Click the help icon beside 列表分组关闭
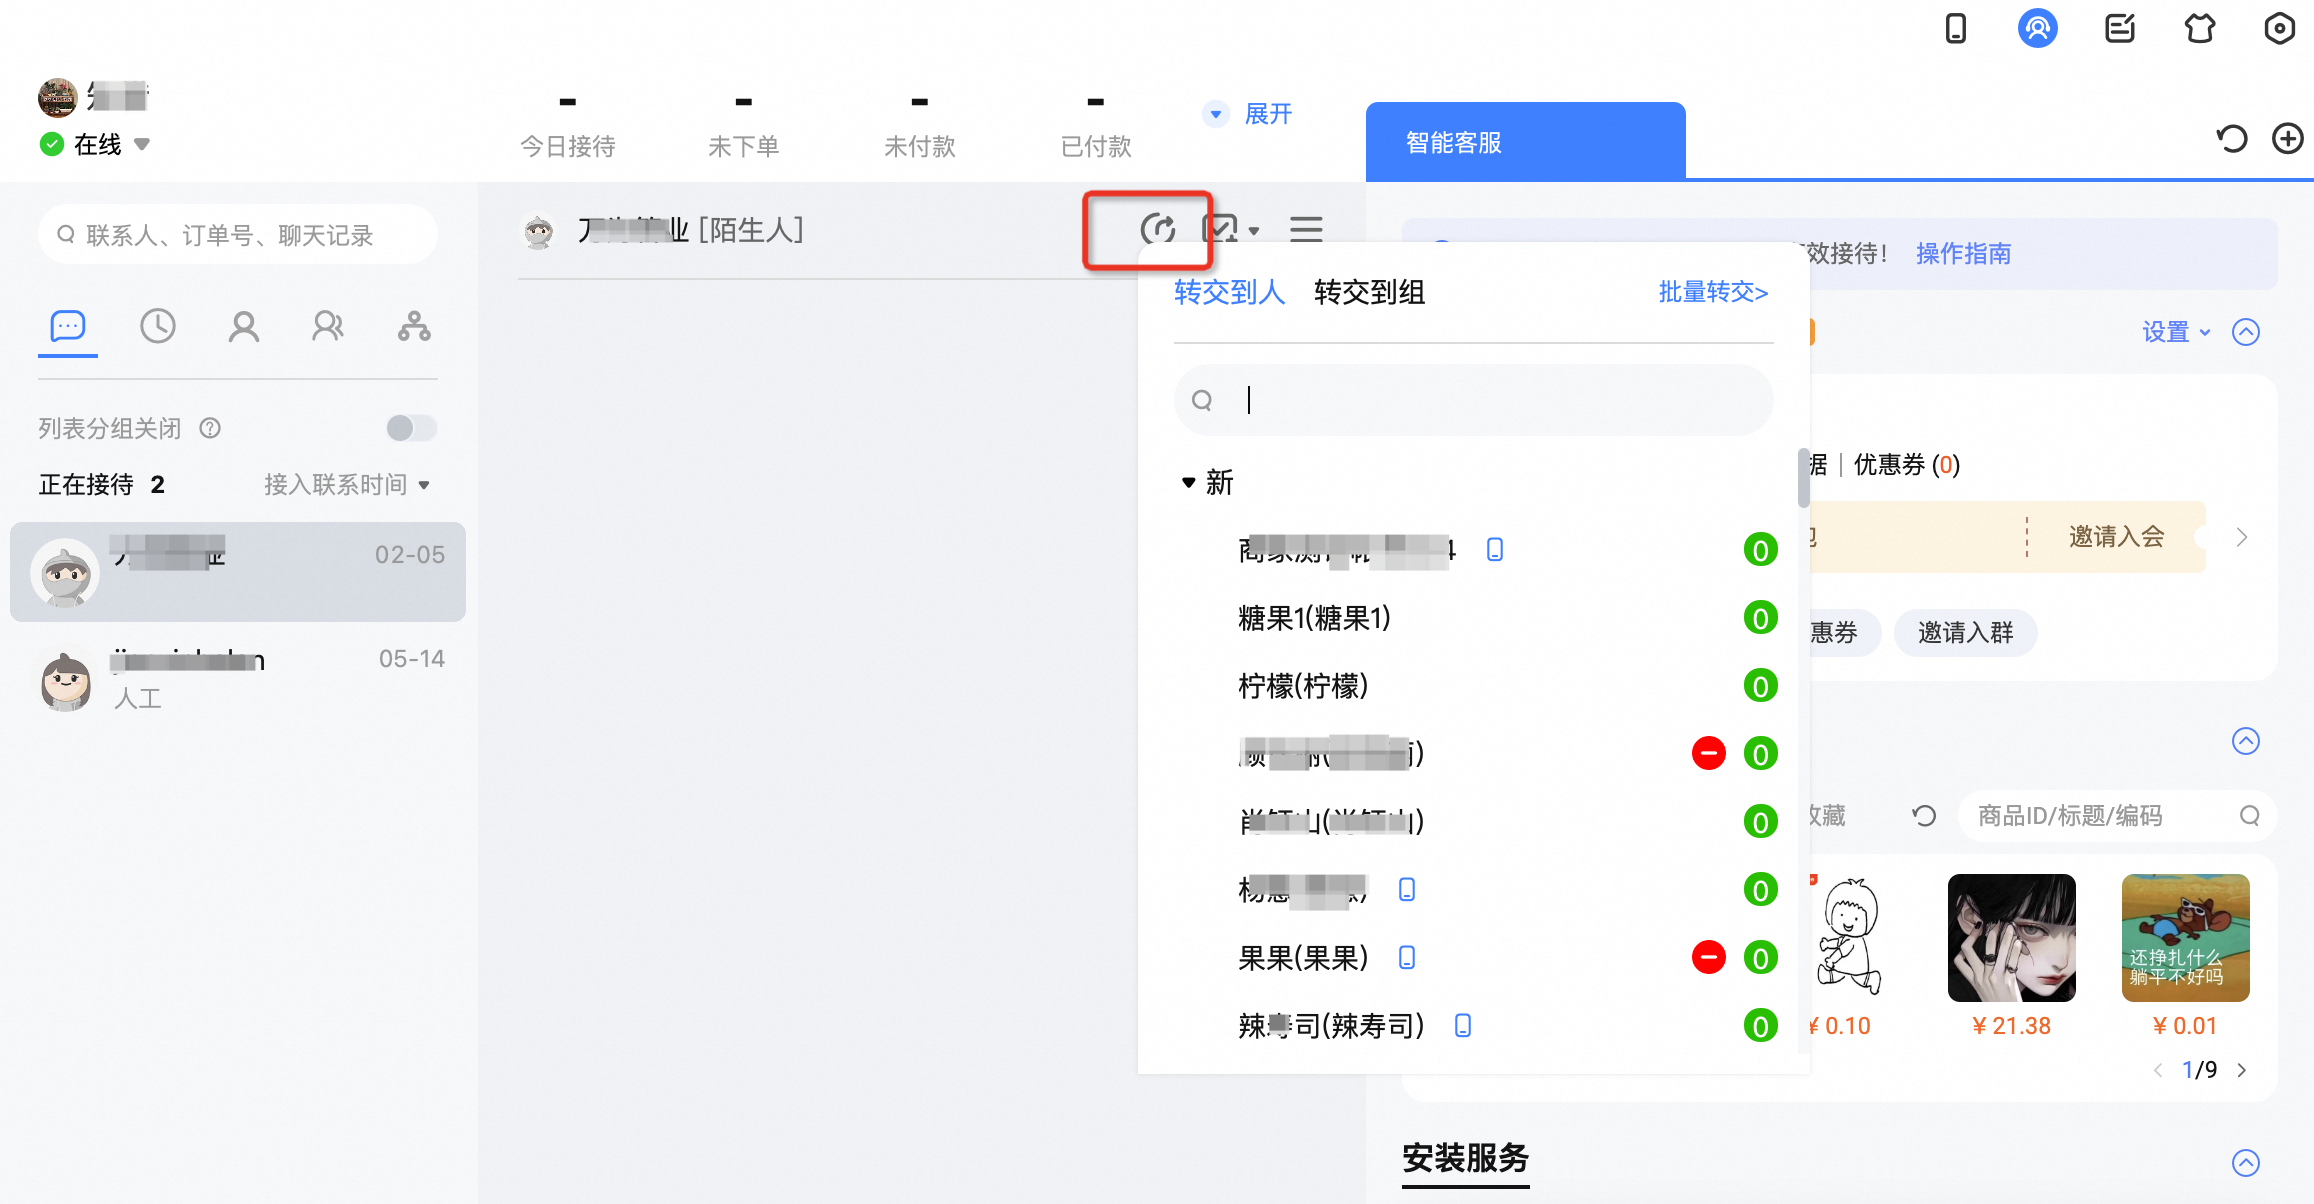This screenshot has width=2314, height=1204. 210,428
